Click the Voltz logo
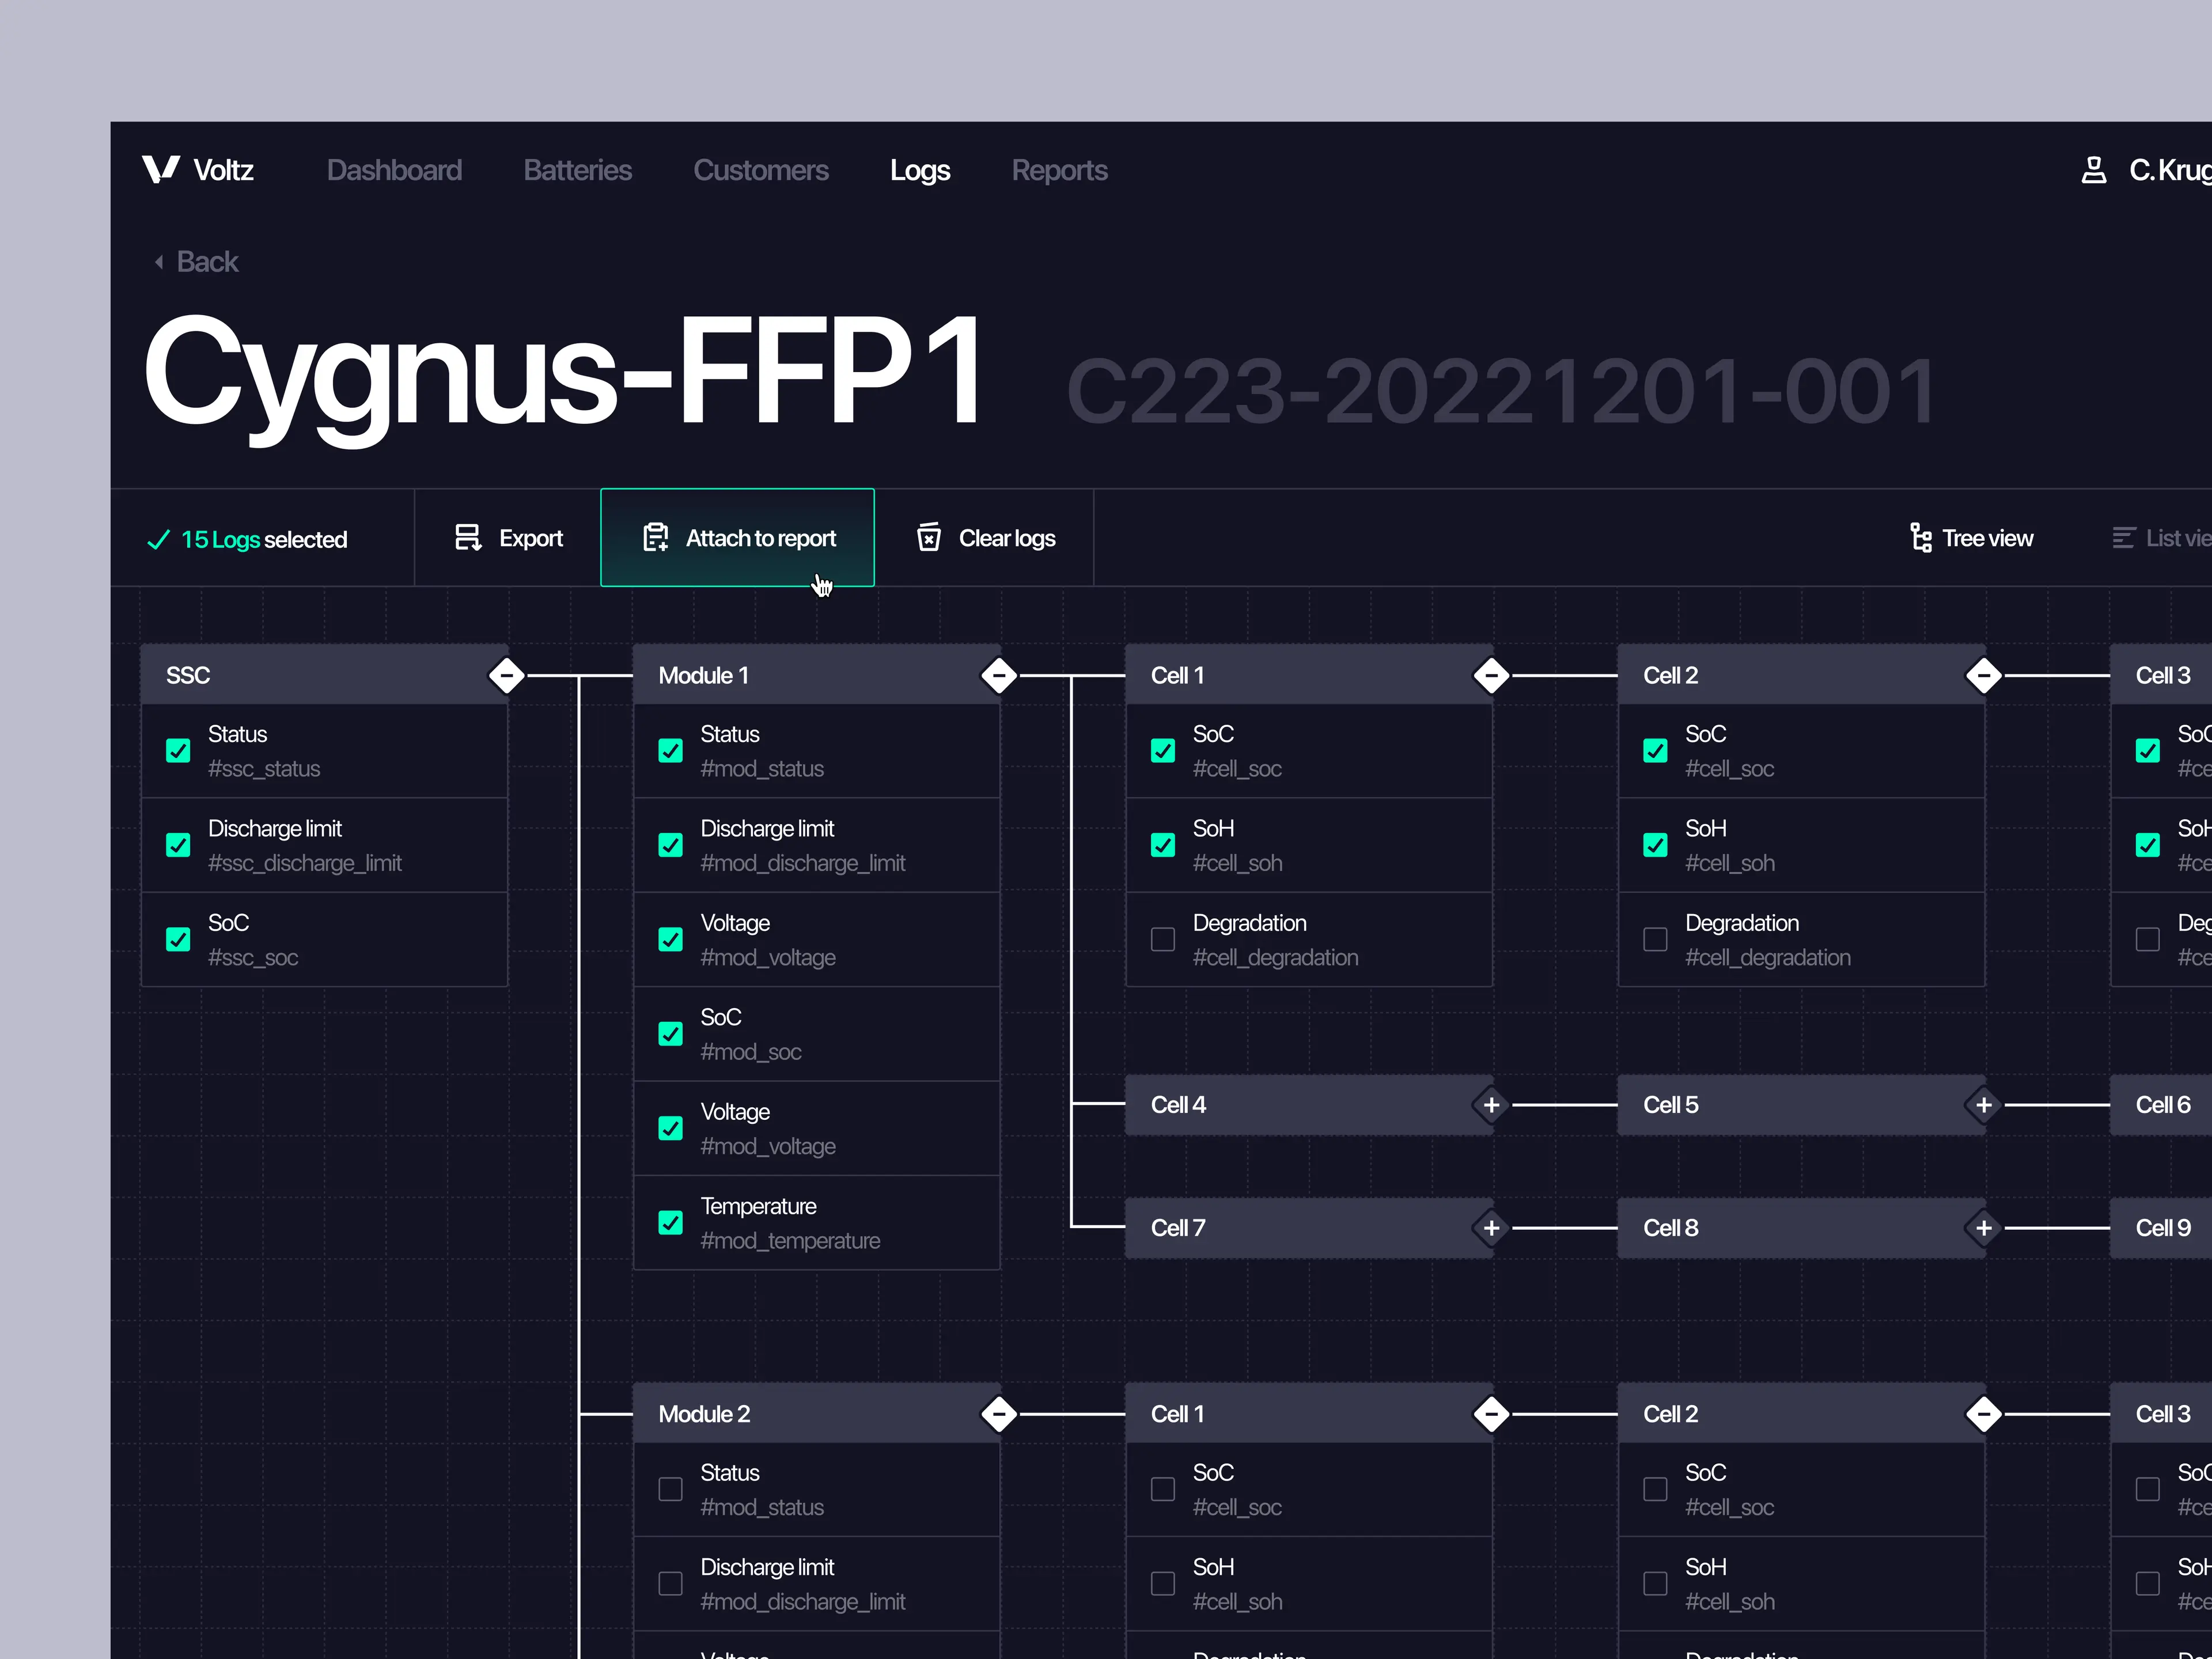The image size is (2212, 1659). click(x=198, y=170)
